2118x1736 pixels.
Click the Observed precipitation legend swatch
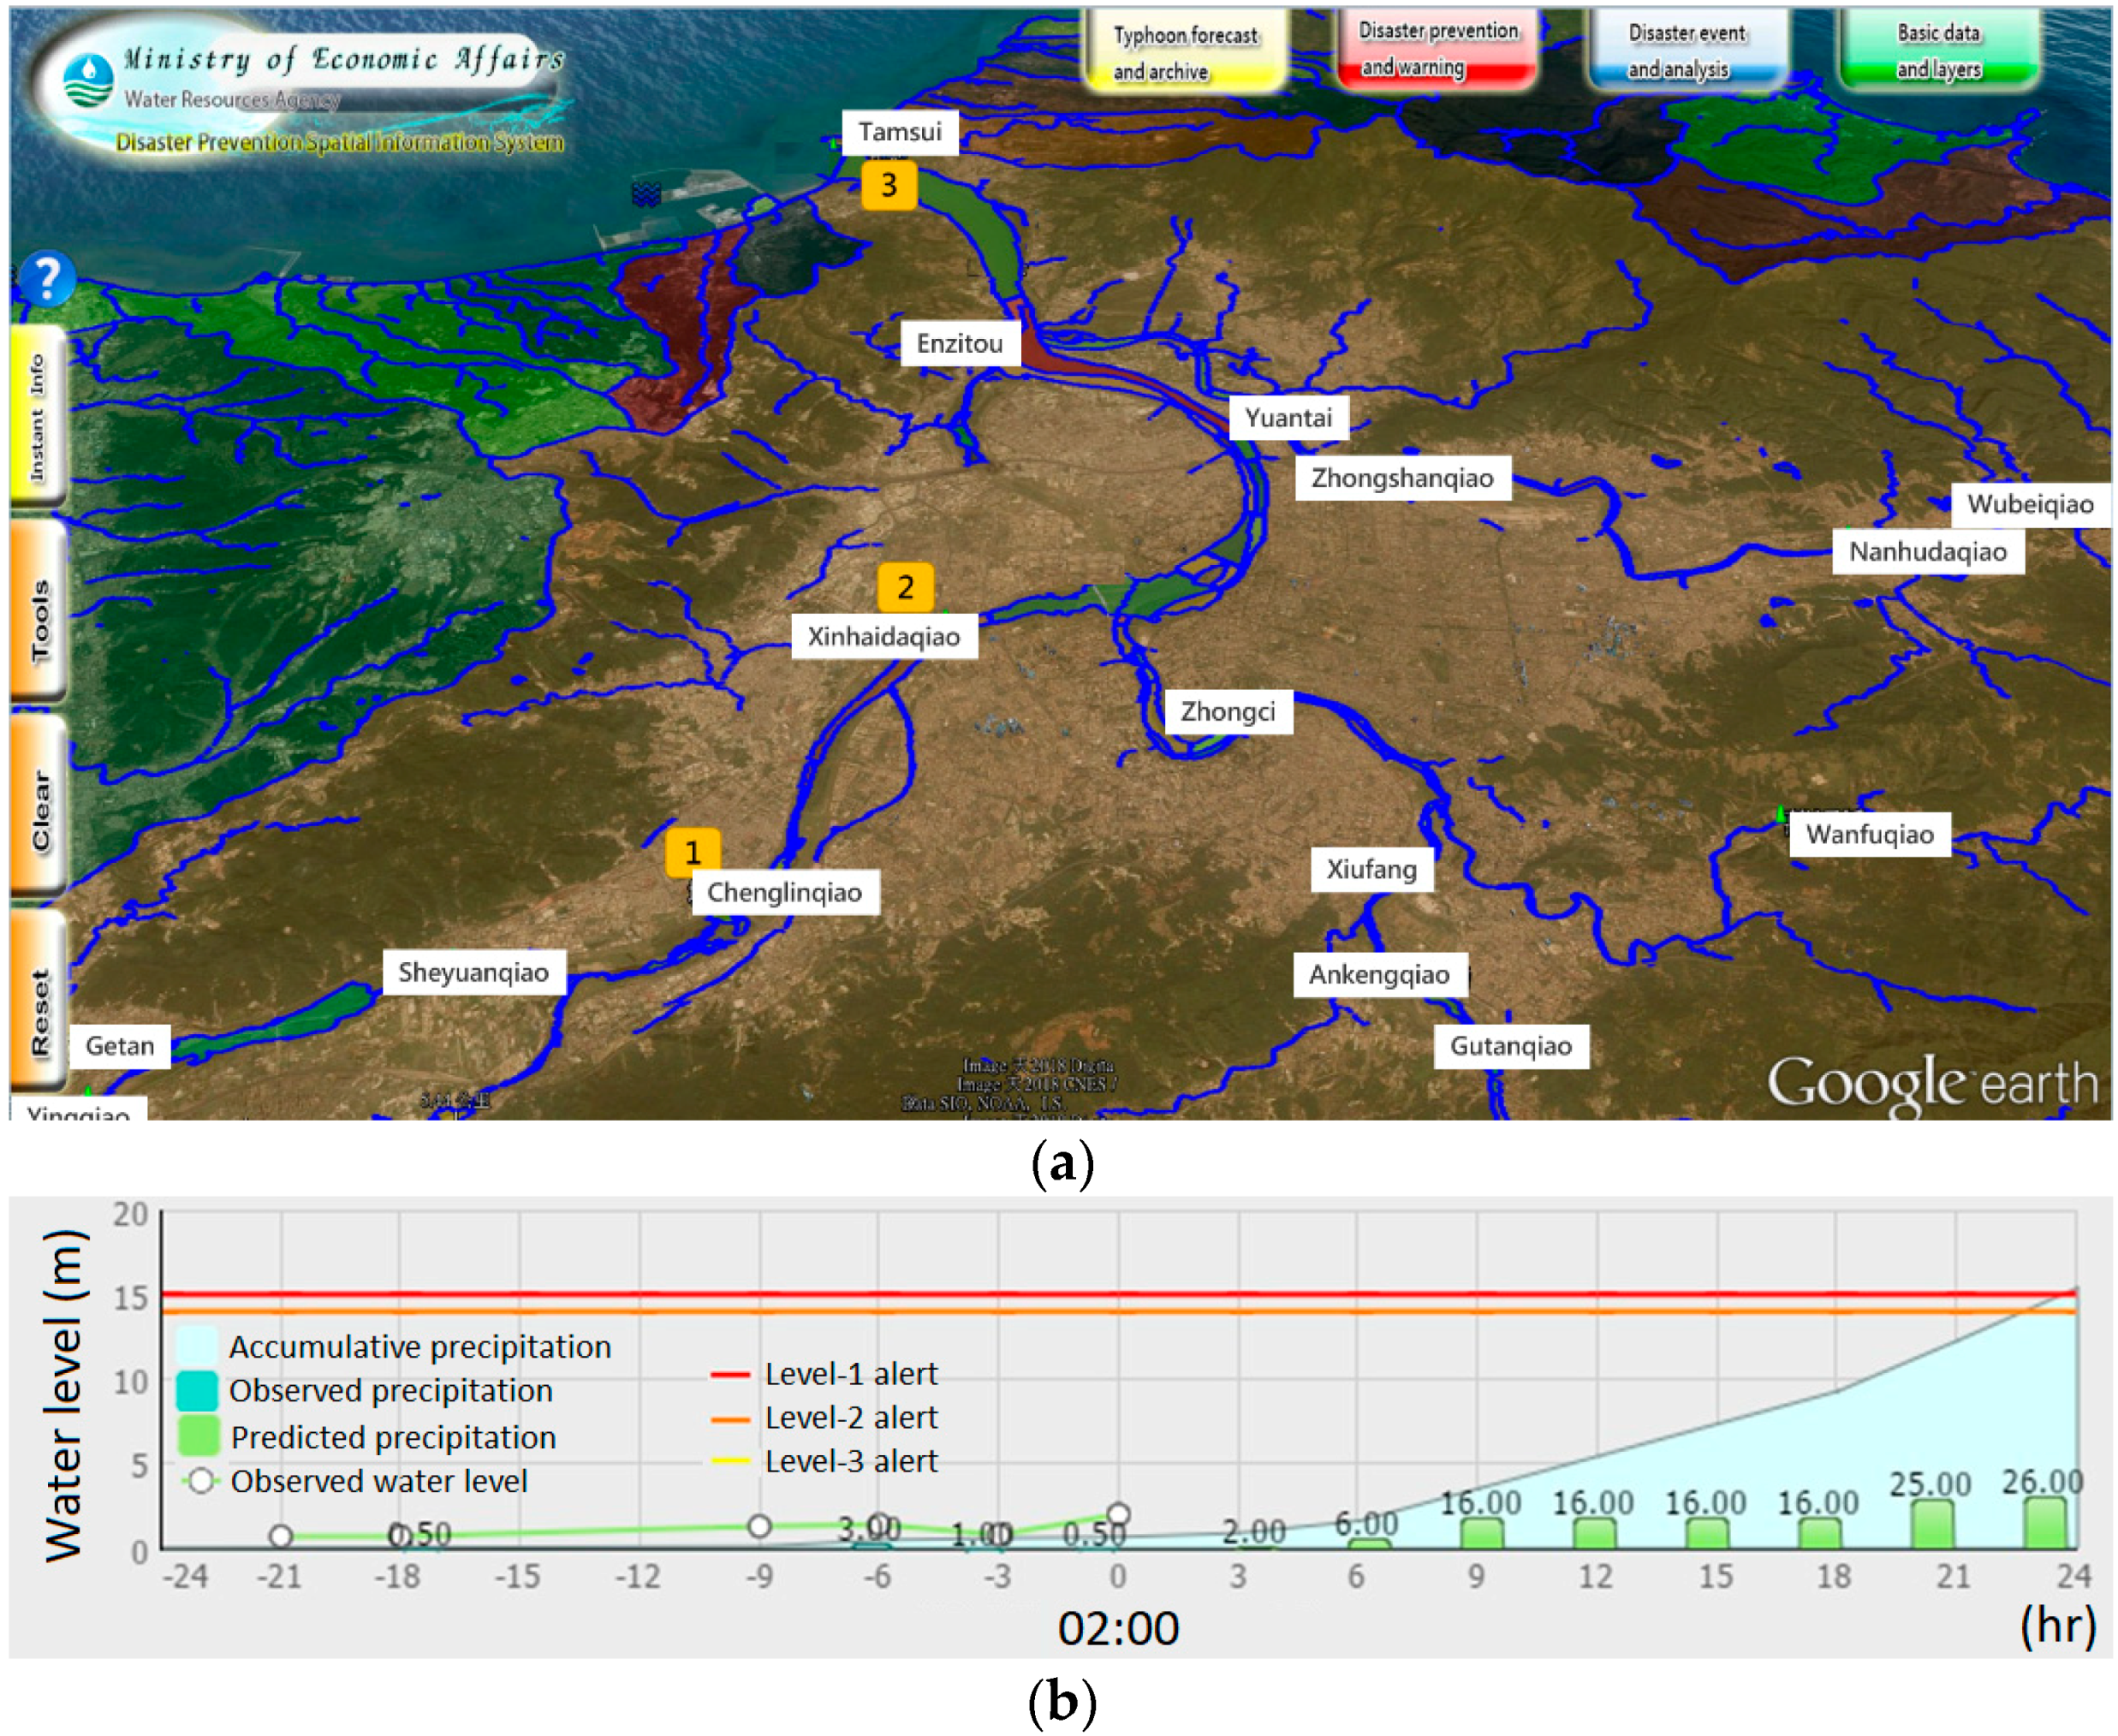197,1391
